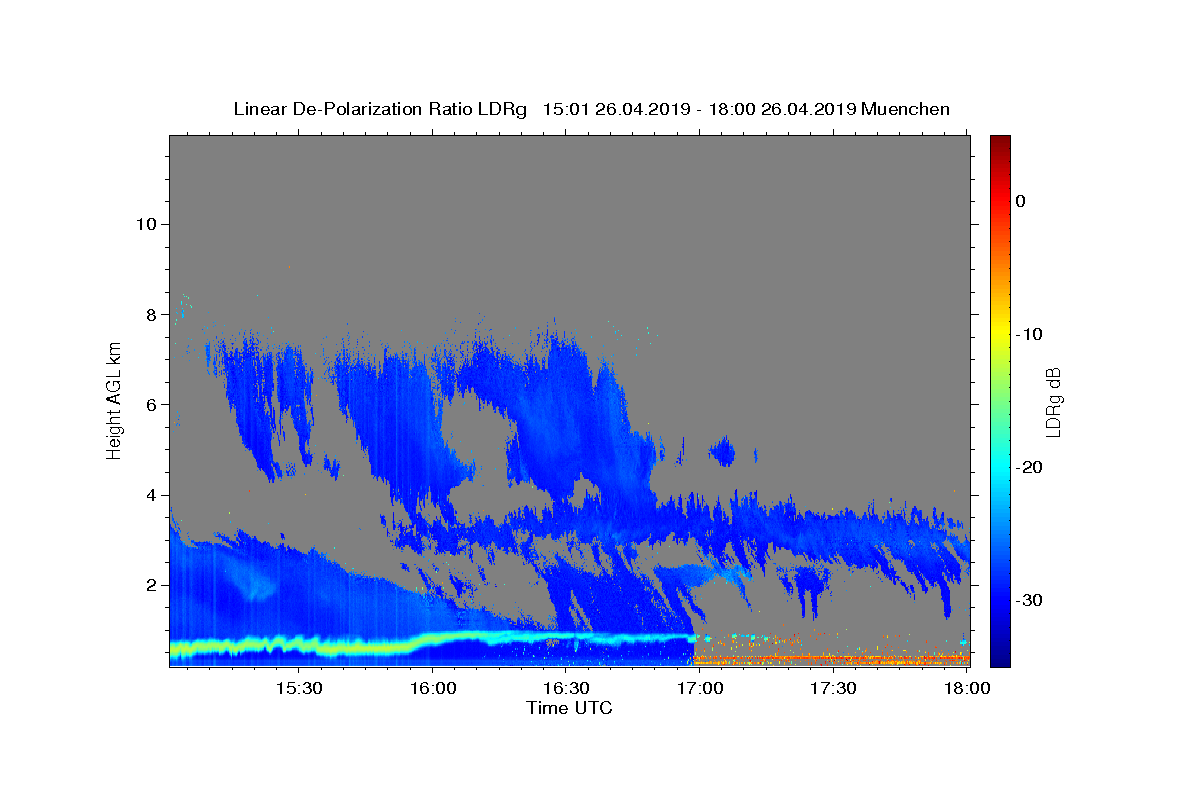
Task: Click the 16:00 time tick label
Action: (x=433, y=688)
